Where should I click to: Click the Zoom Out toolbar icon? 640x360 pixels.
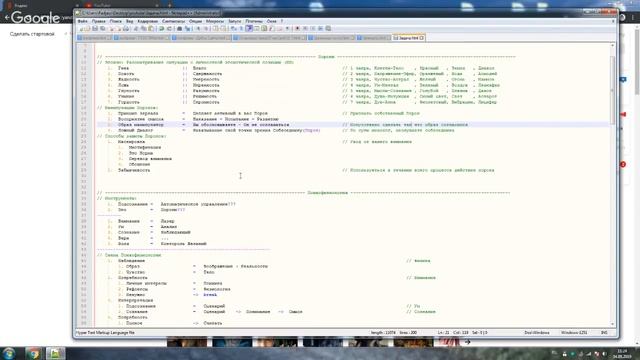click(x=206, y=29)
